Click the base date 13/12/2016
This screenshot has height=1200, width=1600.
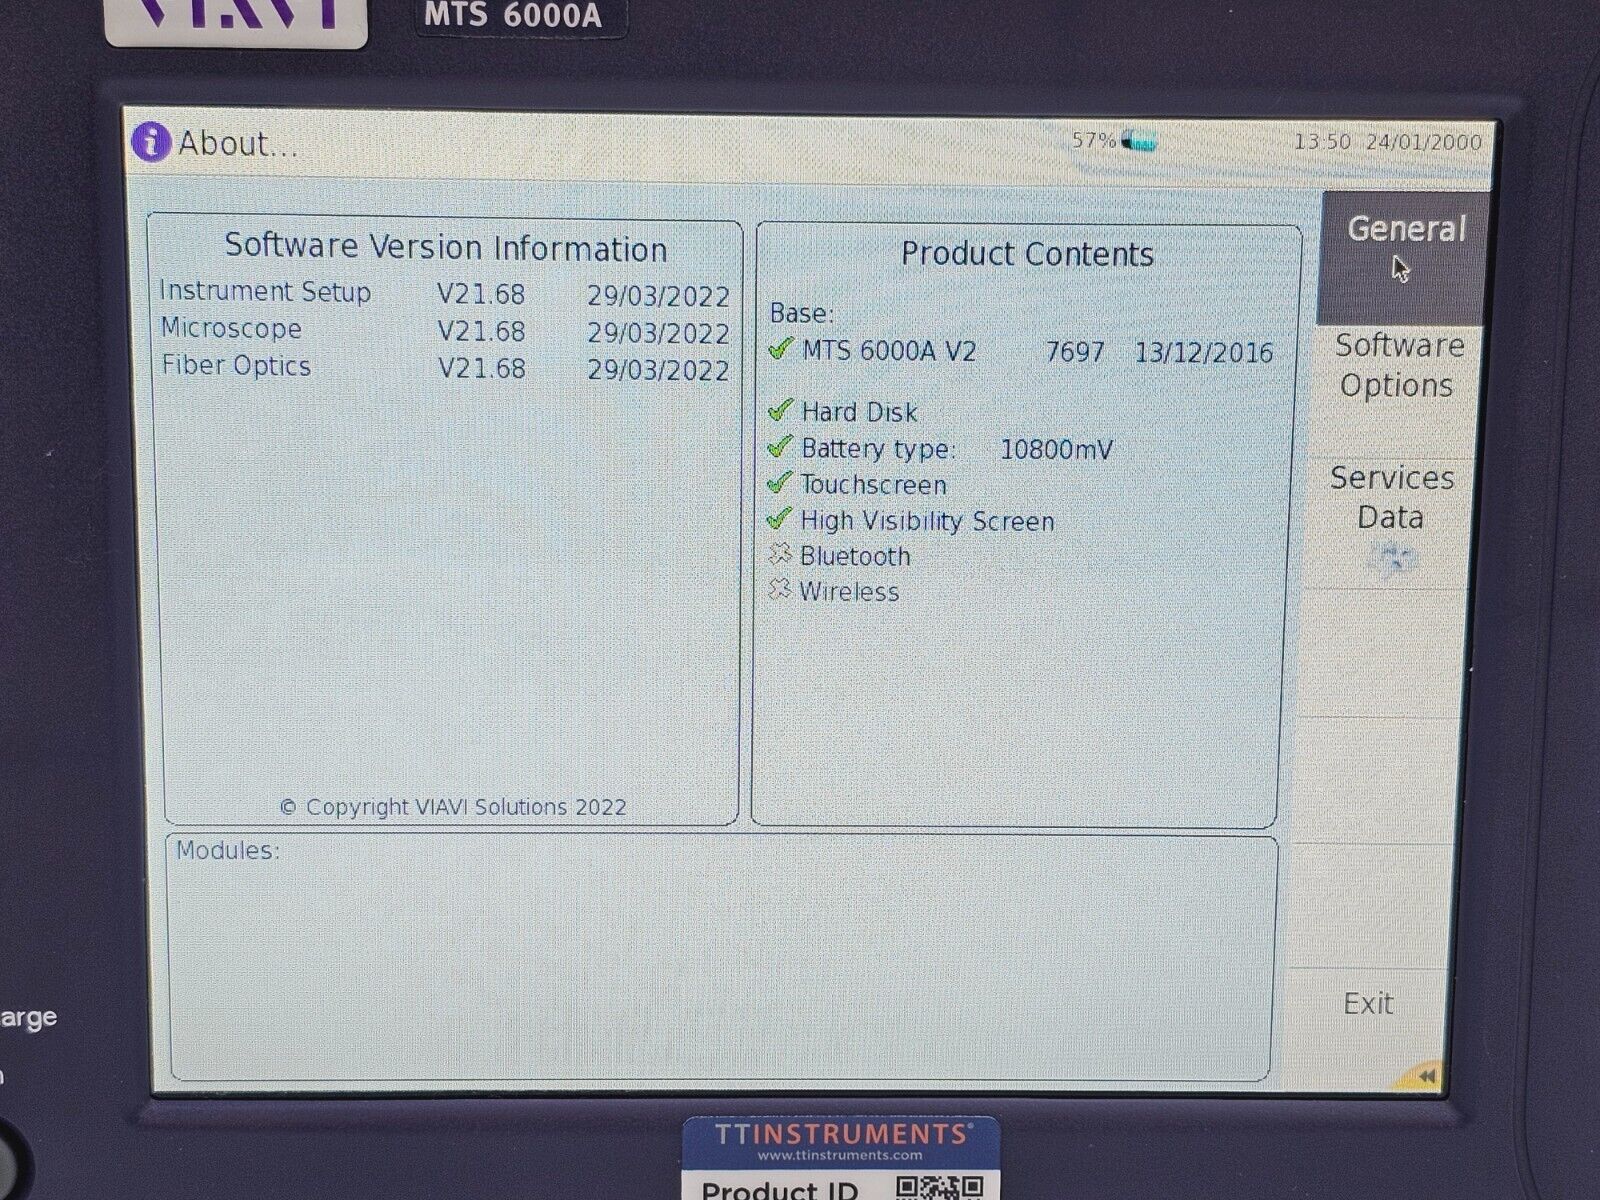coord(1204,353)
